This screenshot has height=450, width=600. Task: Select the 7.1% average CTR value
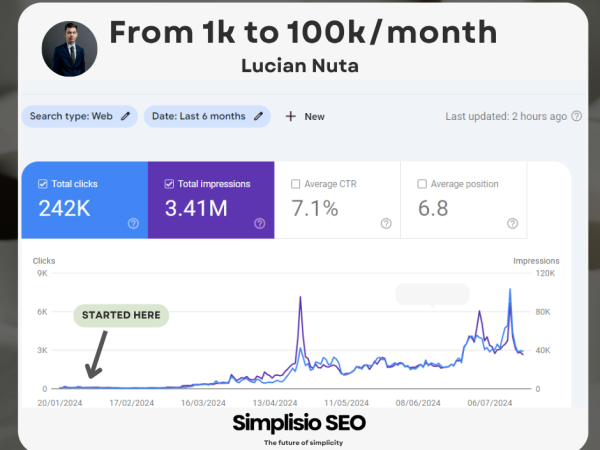(x=315, y=209)
